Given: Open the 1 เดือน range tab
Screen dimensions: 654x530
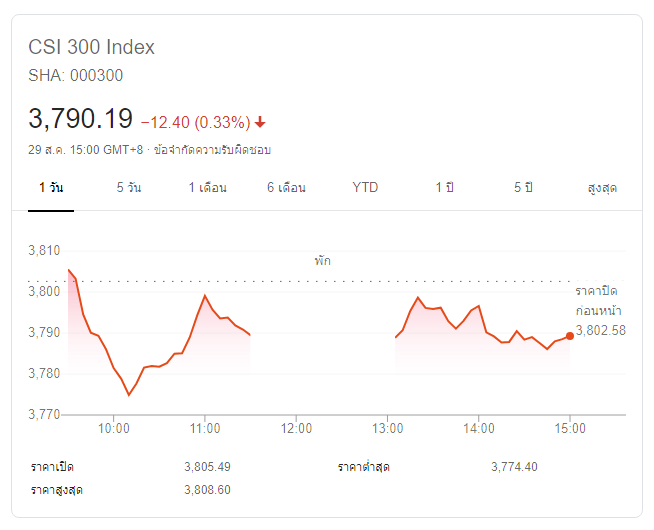Looking at the screenshot, I should 208,188.
